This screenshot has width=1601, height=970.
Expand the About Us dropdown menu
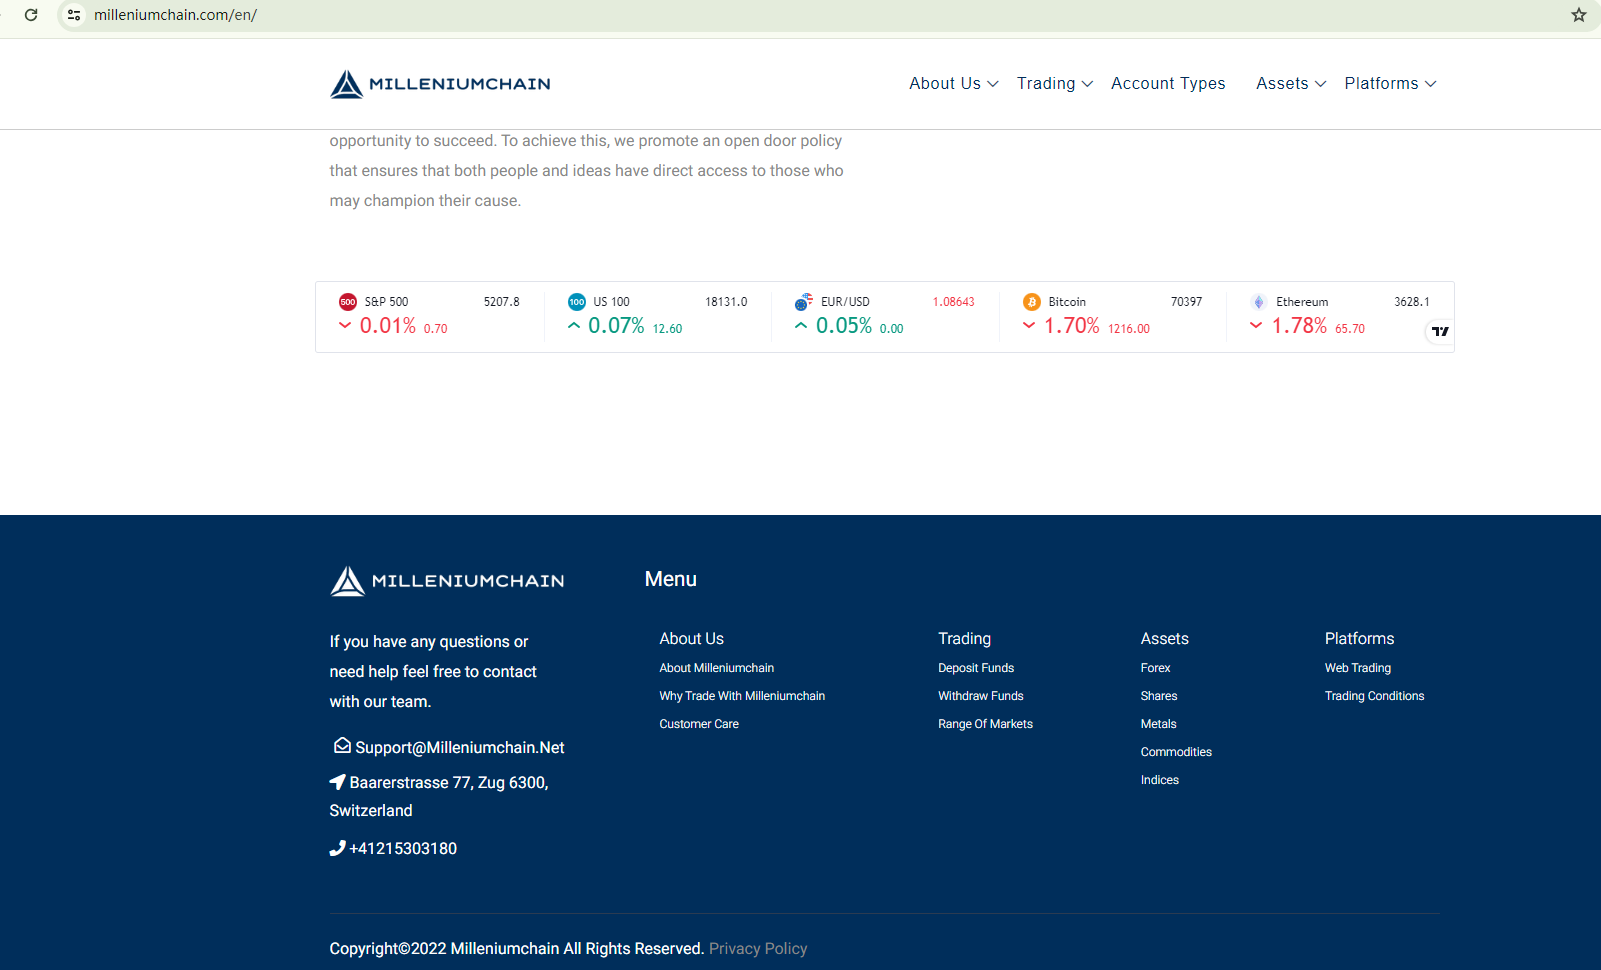click(953, 84)
